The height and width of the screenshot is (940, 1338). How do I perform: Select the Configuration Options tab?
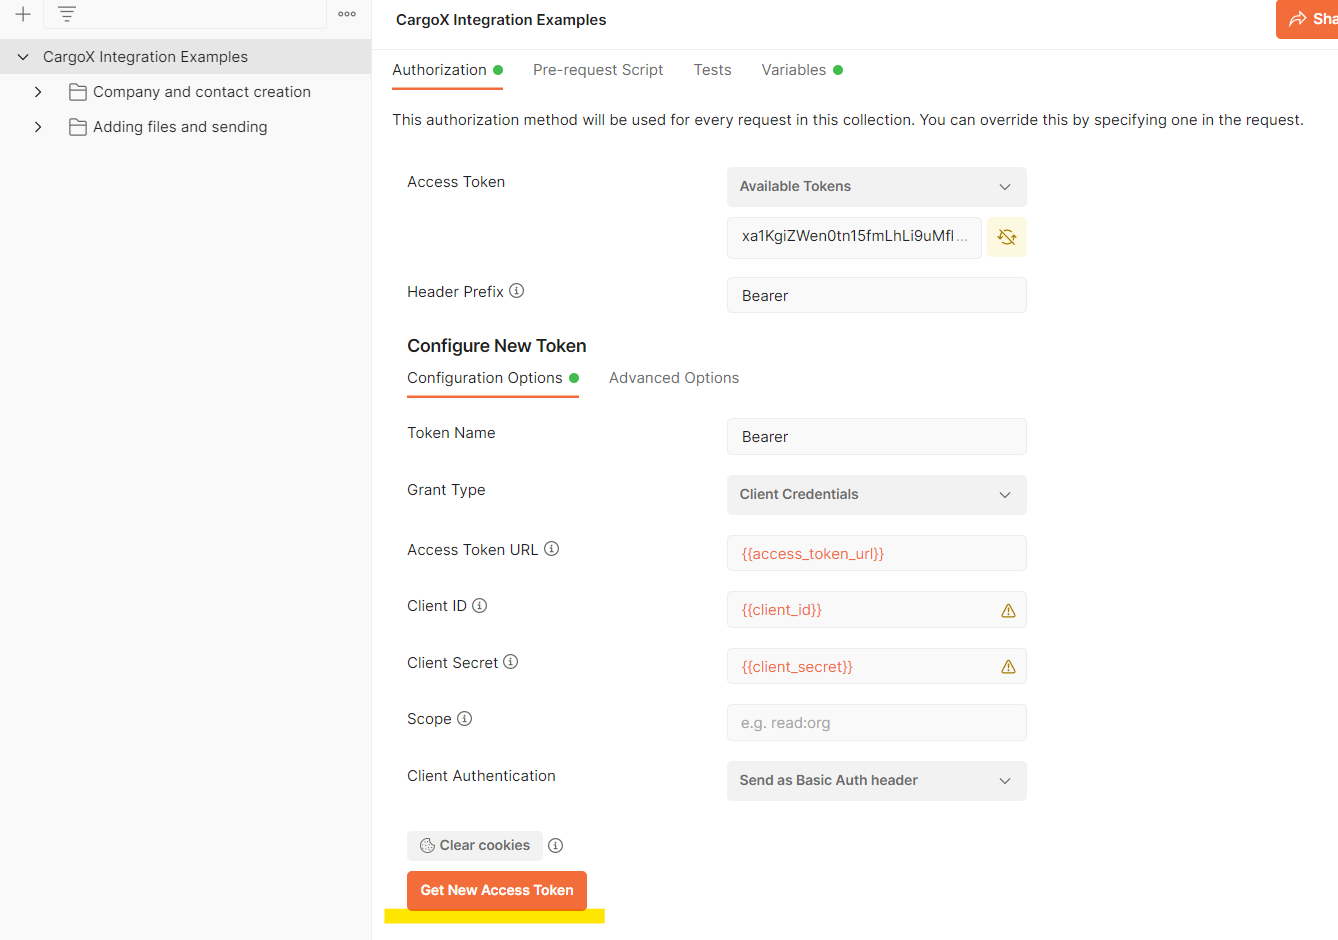493,378
